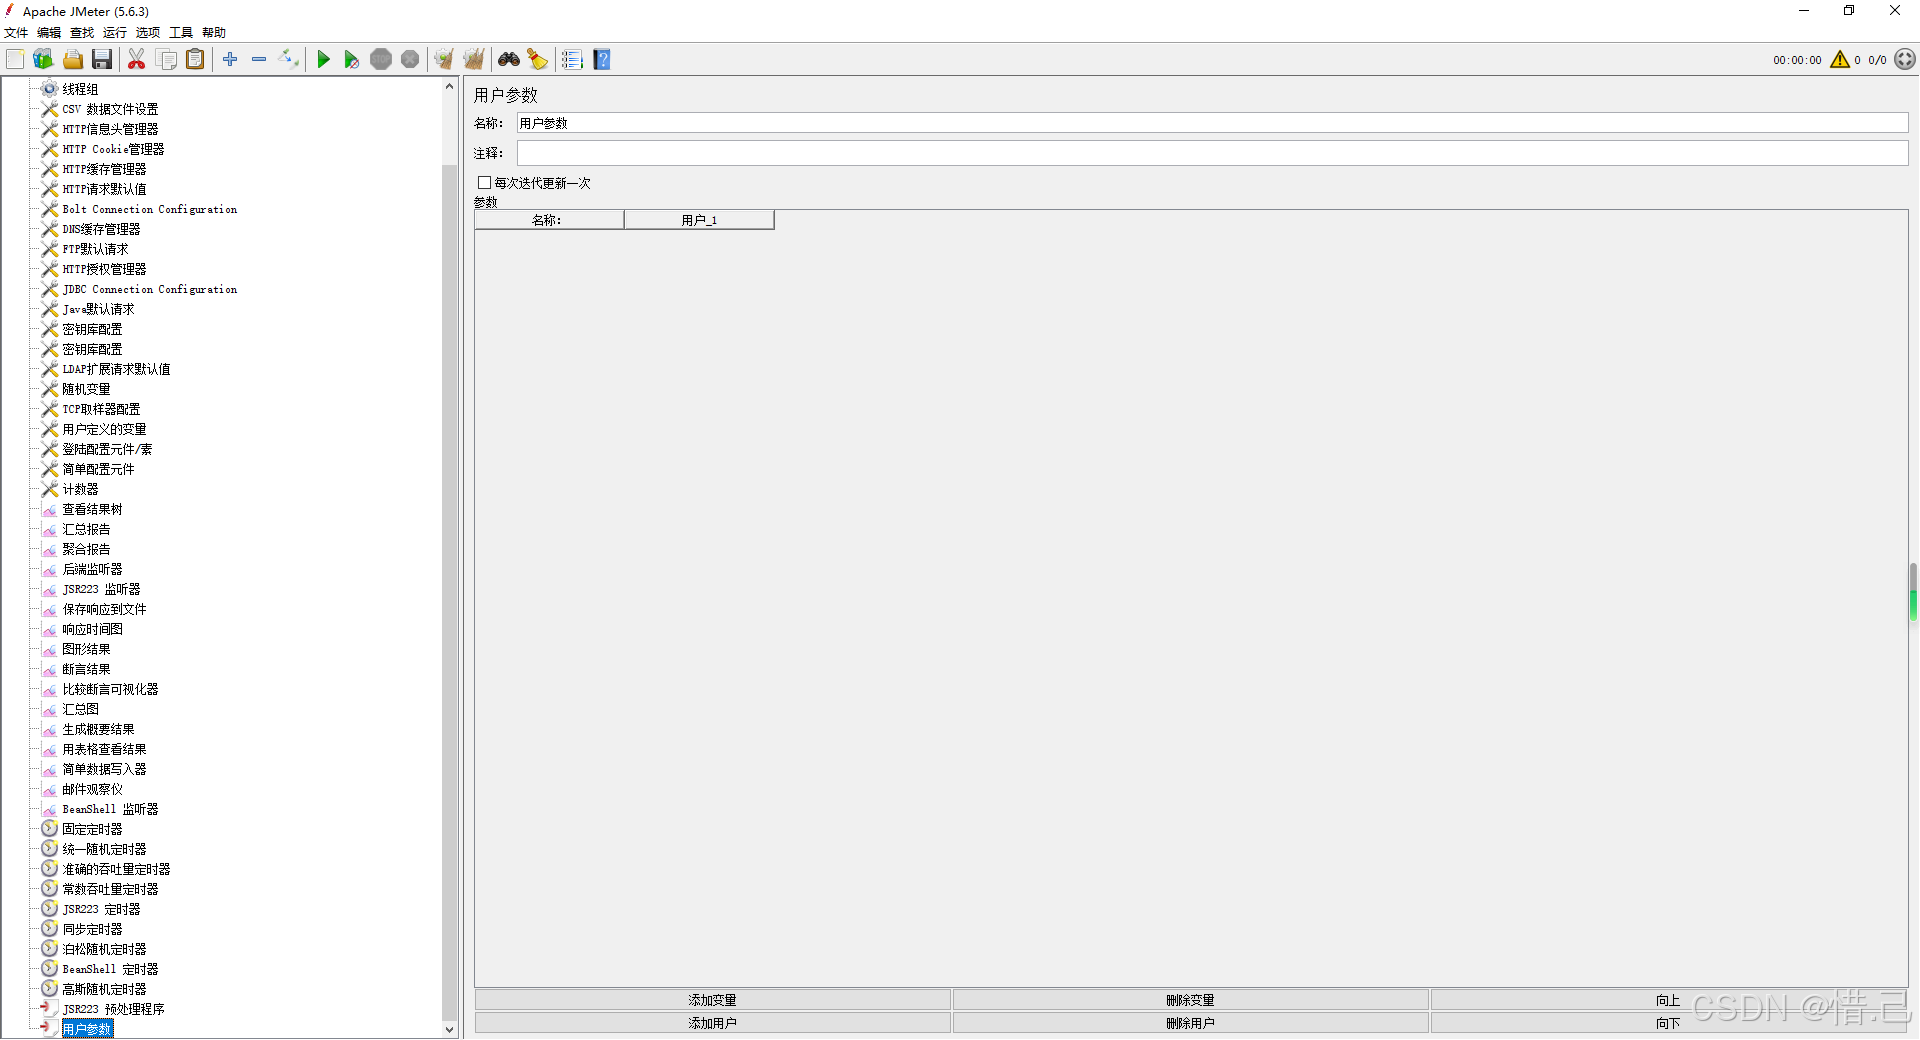Open the 工具 menu
1920x1040 pixels.
181,33
